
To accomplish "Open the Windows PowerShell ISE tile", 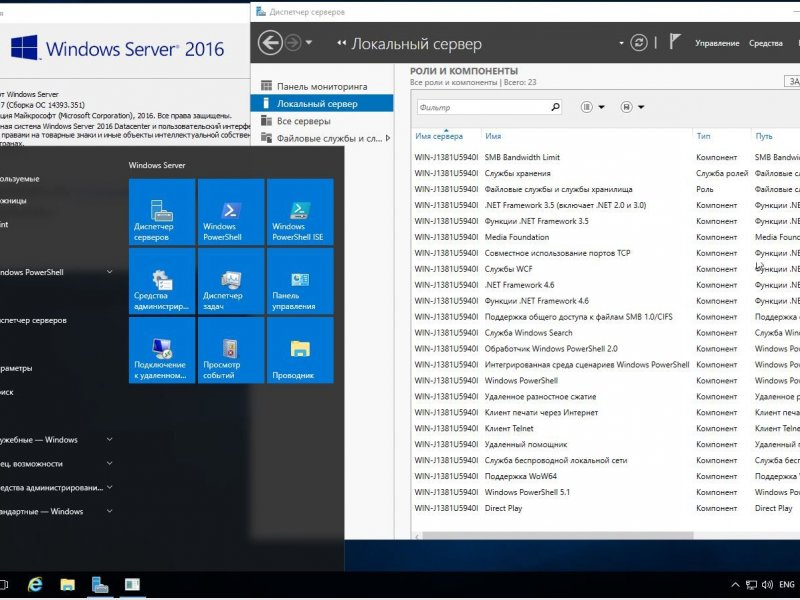I will pyautogui.click(x=300, y=212).
